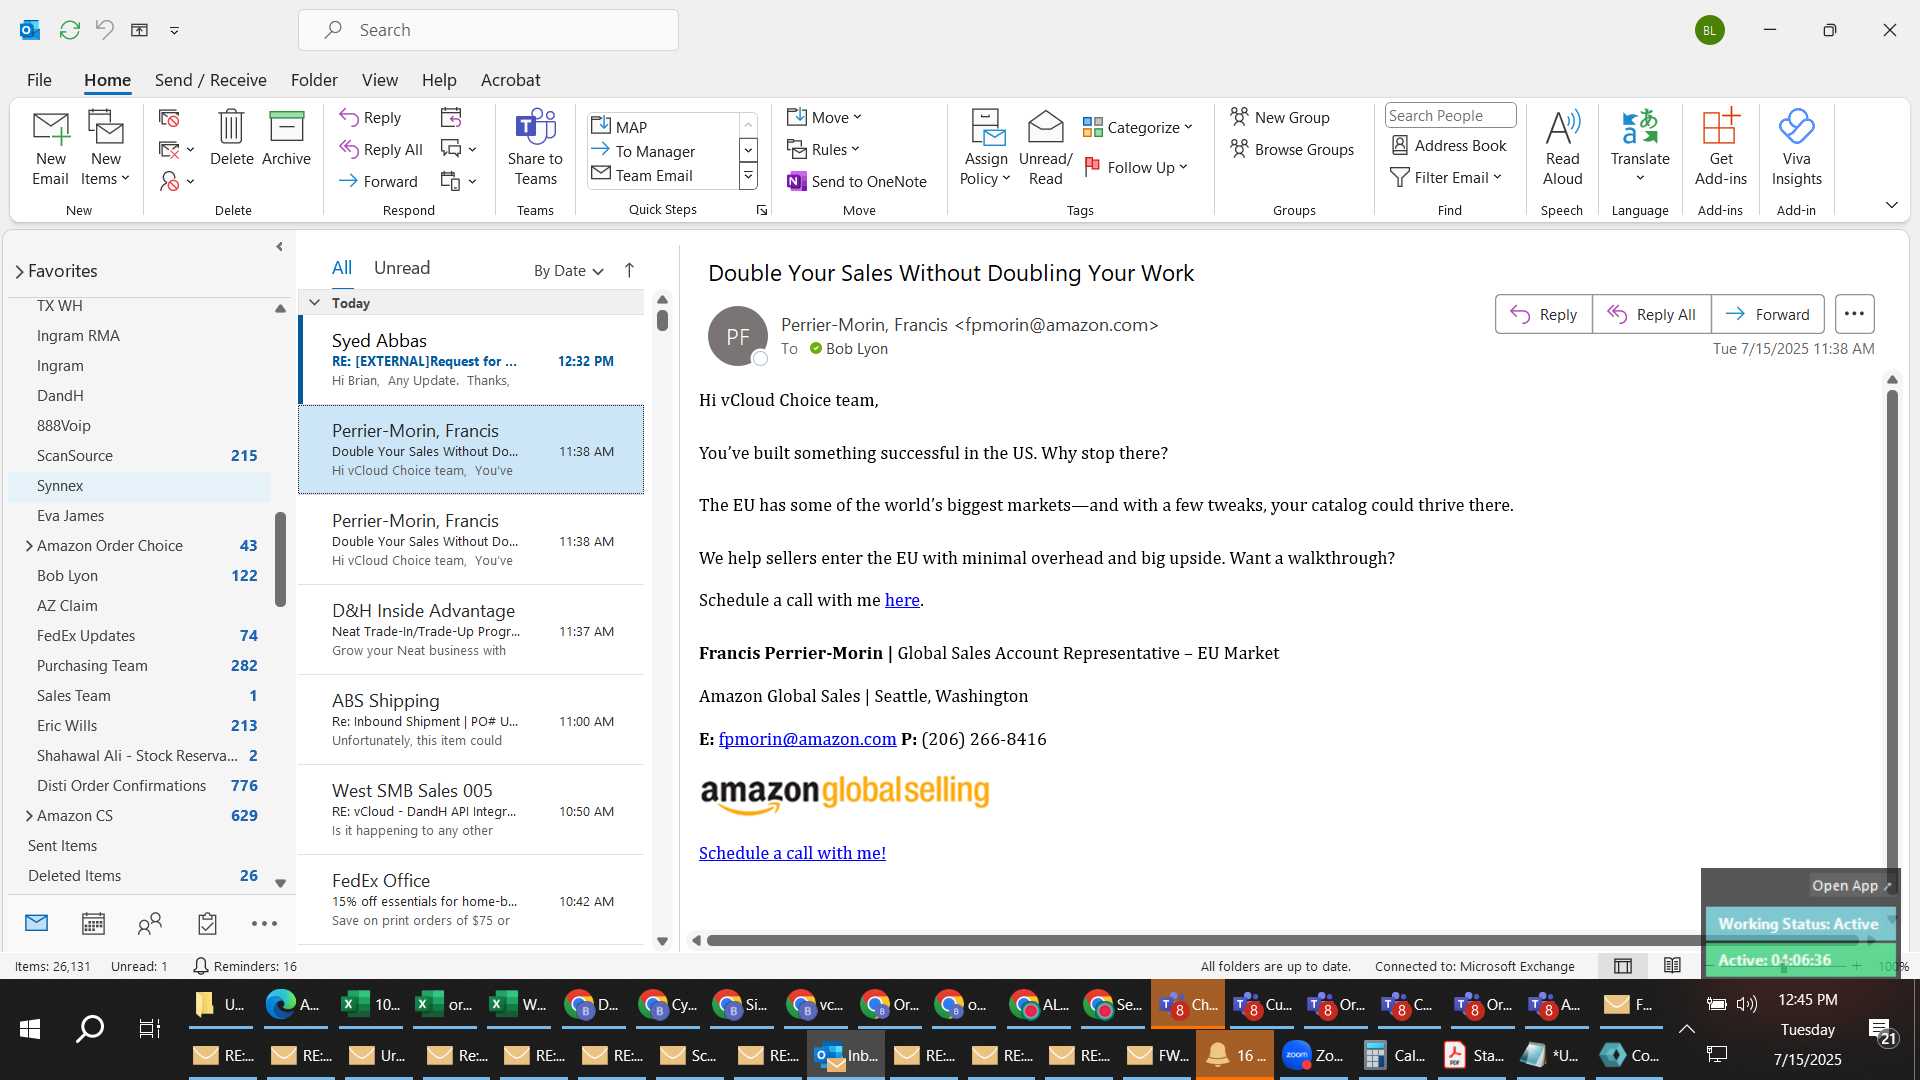1920x1080 pixels.
Task: Click Reply button in reading pane
Action: (x=1543, y=314)
